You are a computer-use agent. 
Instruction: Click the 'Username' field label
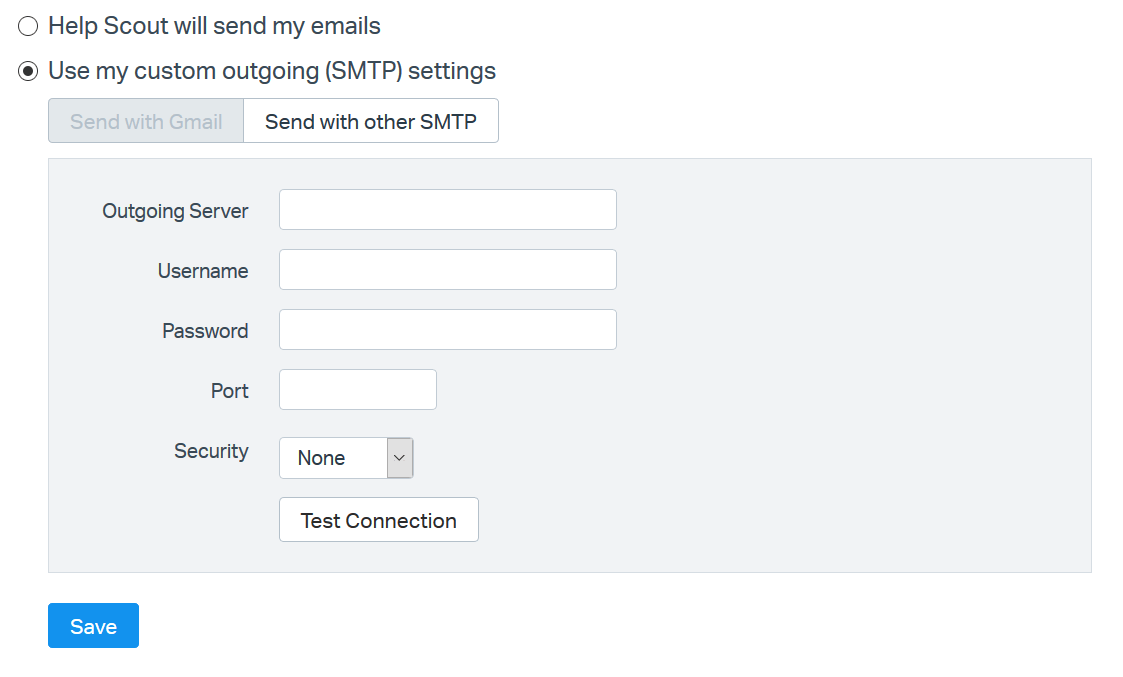coord(203,271)
